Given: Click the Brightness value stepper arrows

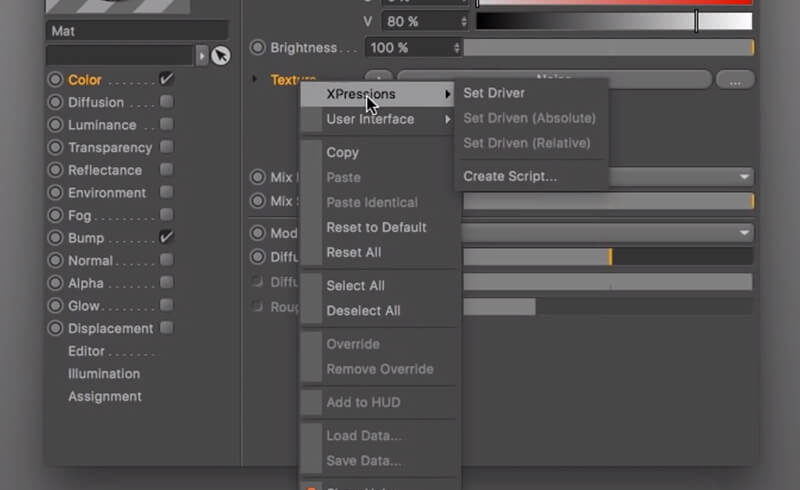Looking at the screenshot, I should coord(457,47).
